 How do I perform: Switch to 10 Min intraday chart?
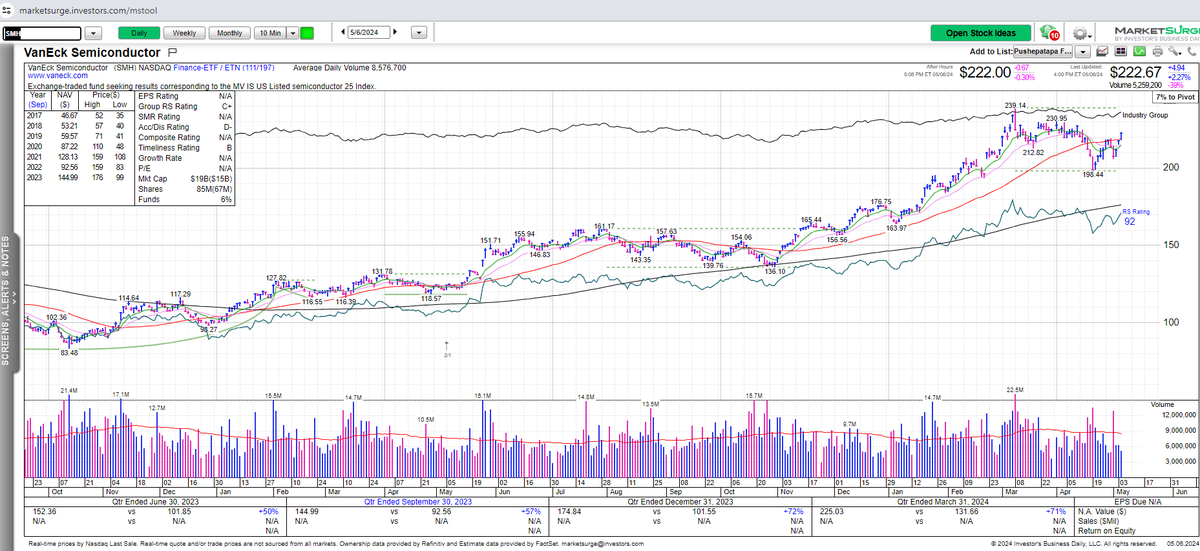(x=270, y=33)
